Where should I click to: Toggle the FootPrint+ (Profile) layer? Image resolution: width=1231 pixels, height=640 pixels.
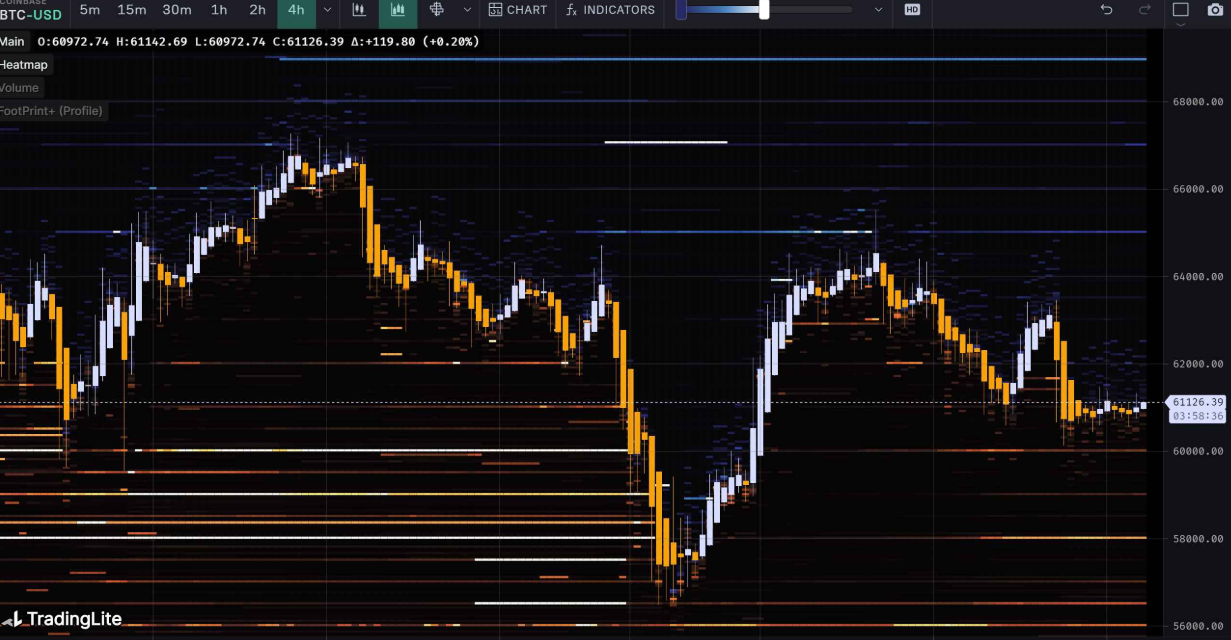tap(52, 111)
